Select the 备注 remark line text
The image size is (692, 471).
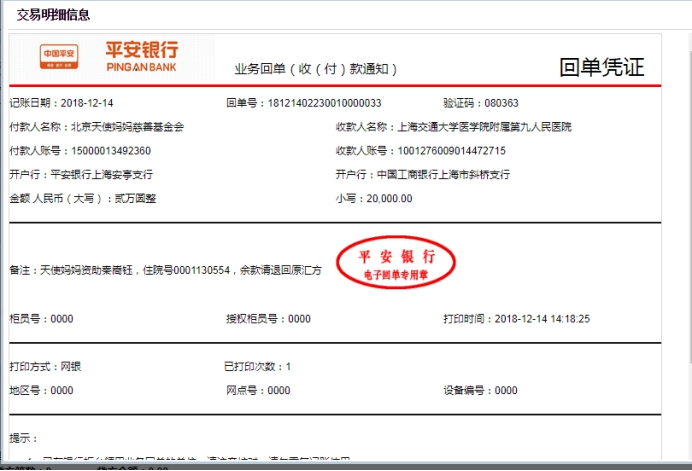(165, 270)
